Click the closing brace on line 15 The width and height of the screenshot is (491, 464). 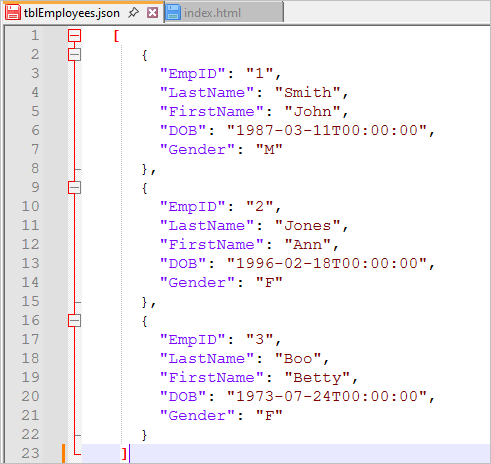pyautogui.click(x=144, y=302)
